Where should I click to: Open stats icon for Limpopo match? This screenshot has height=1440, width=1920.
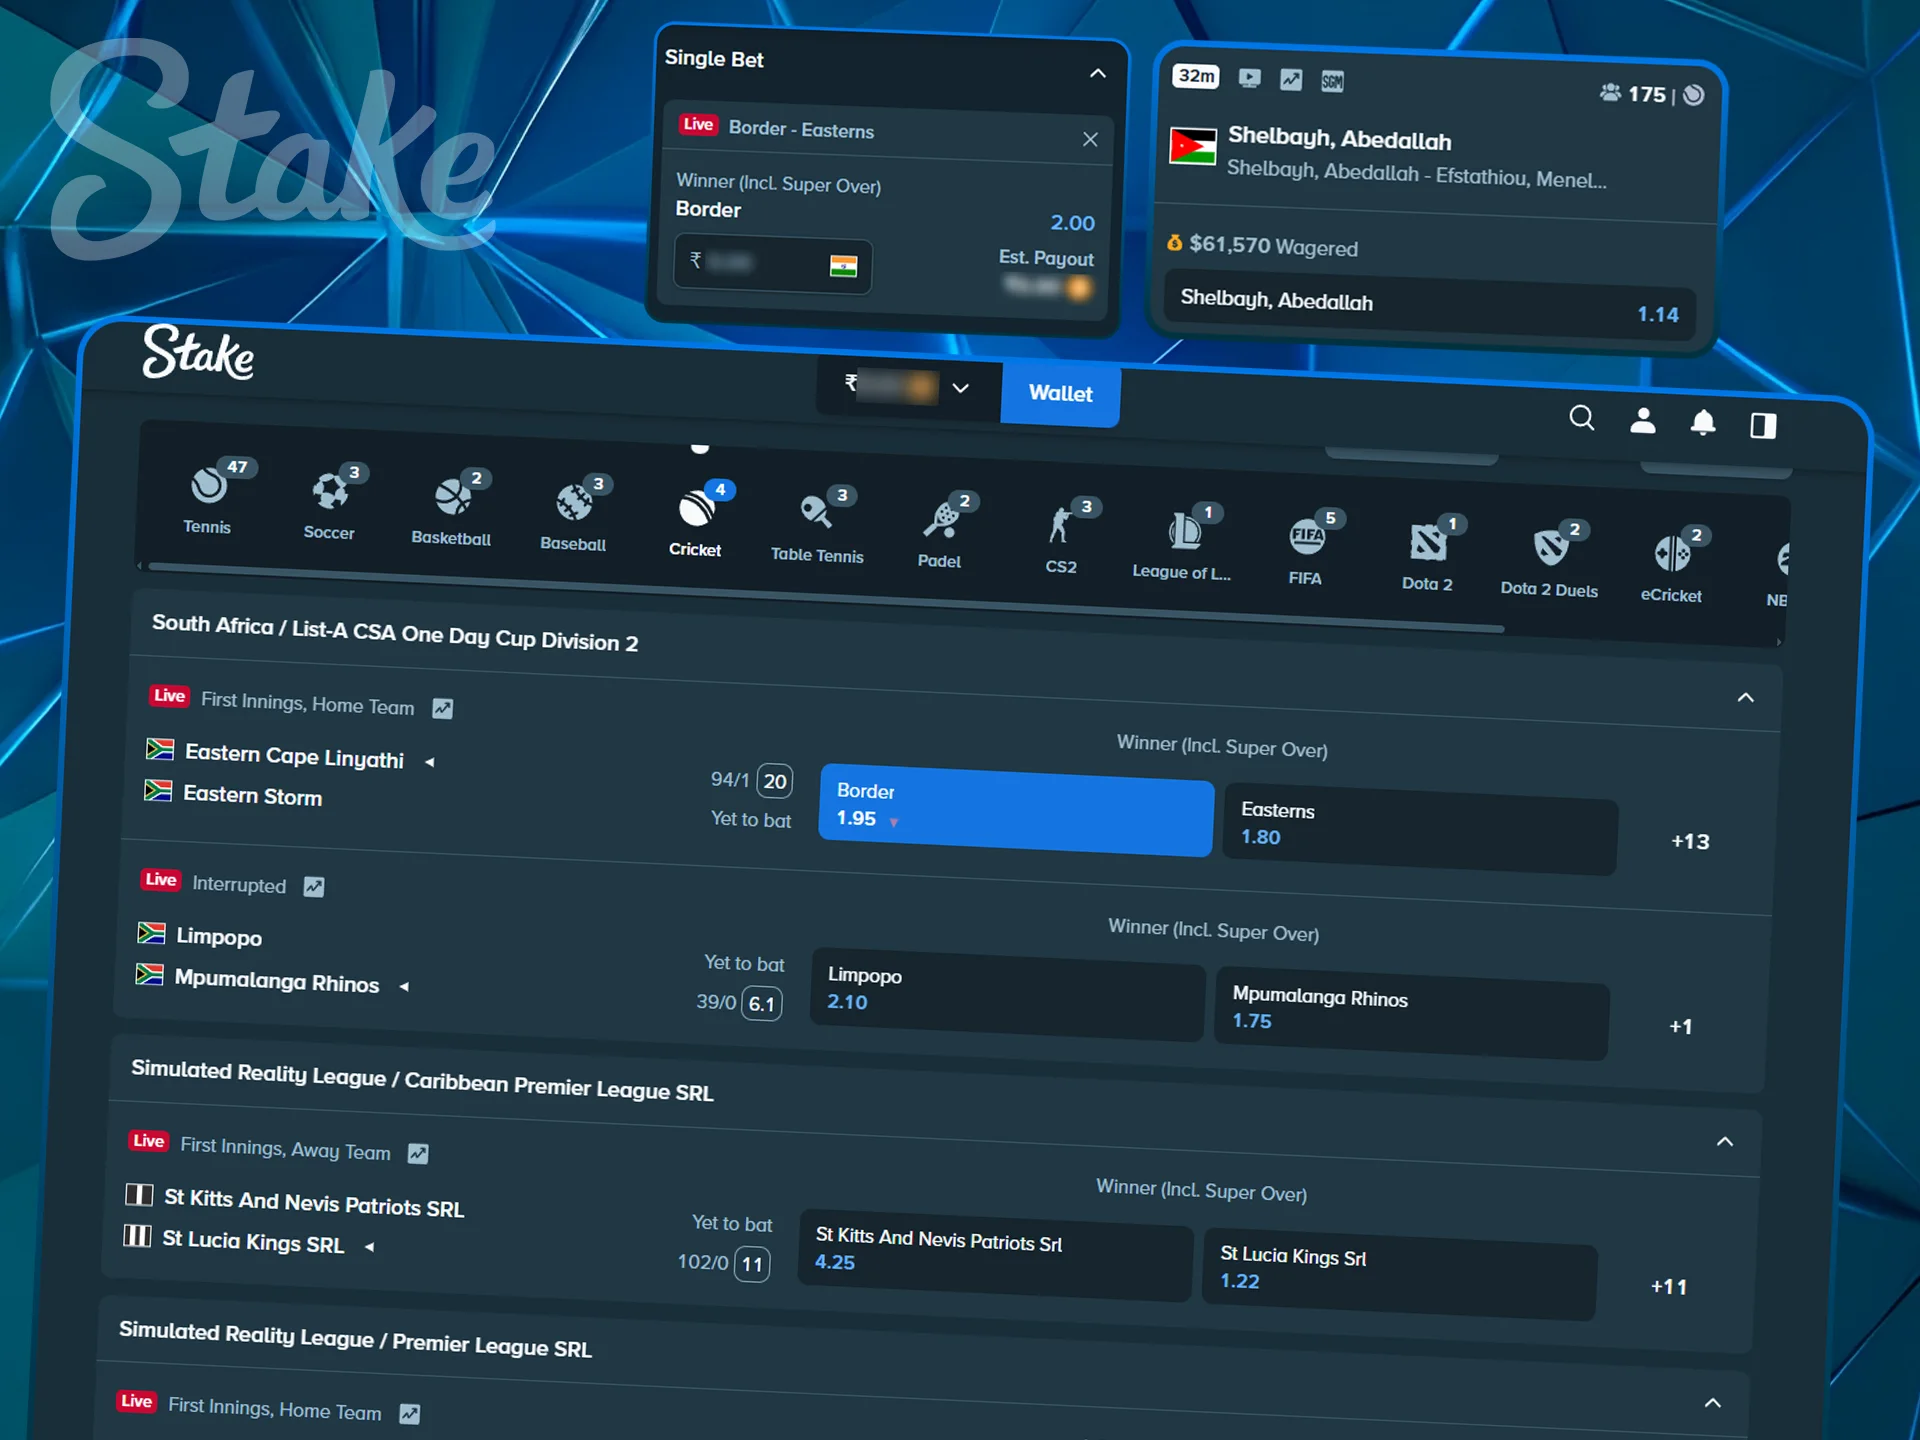point(314,887)
